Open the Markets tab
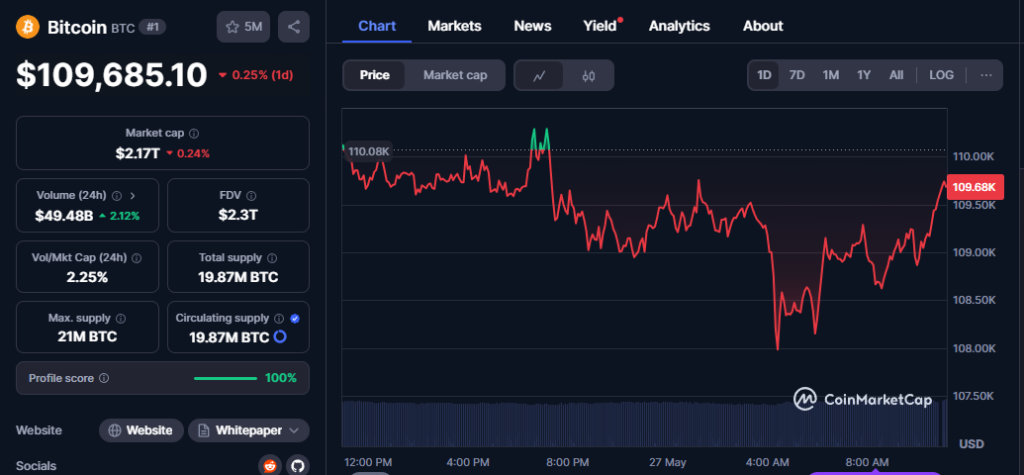Viewport: 1024px width, 475px height. tap(455, 26)
